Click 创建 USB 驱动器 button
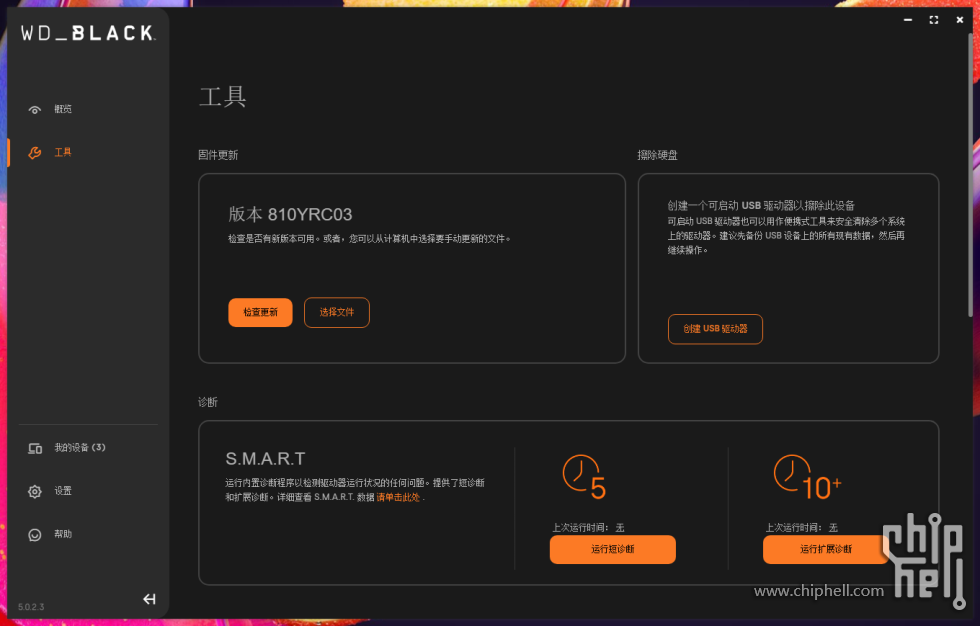Viewport: 980px width, 626px height. tap(715, 329)
